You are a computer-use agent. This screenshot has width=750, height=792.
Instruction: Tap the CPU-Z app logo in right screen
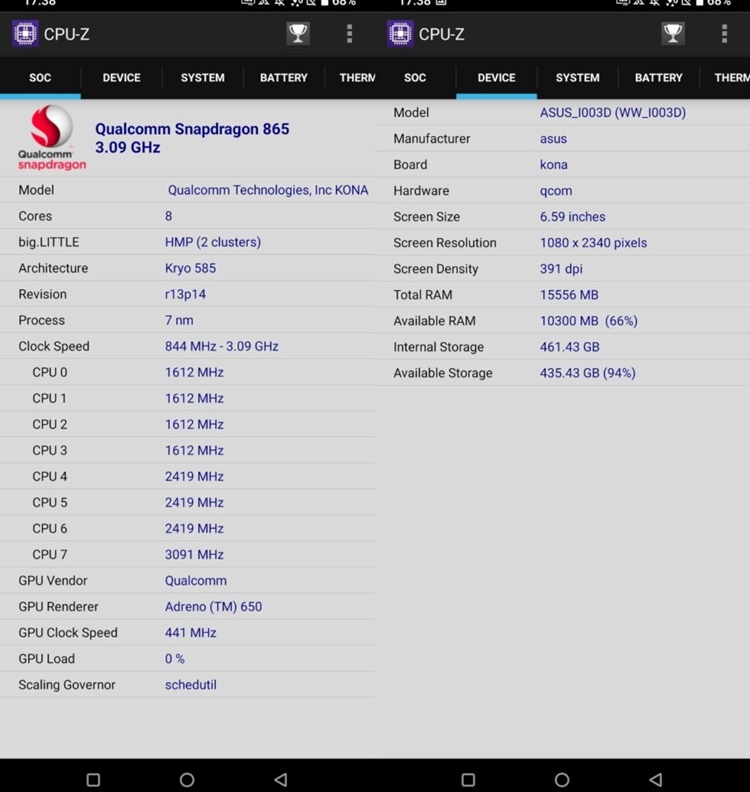401,34
